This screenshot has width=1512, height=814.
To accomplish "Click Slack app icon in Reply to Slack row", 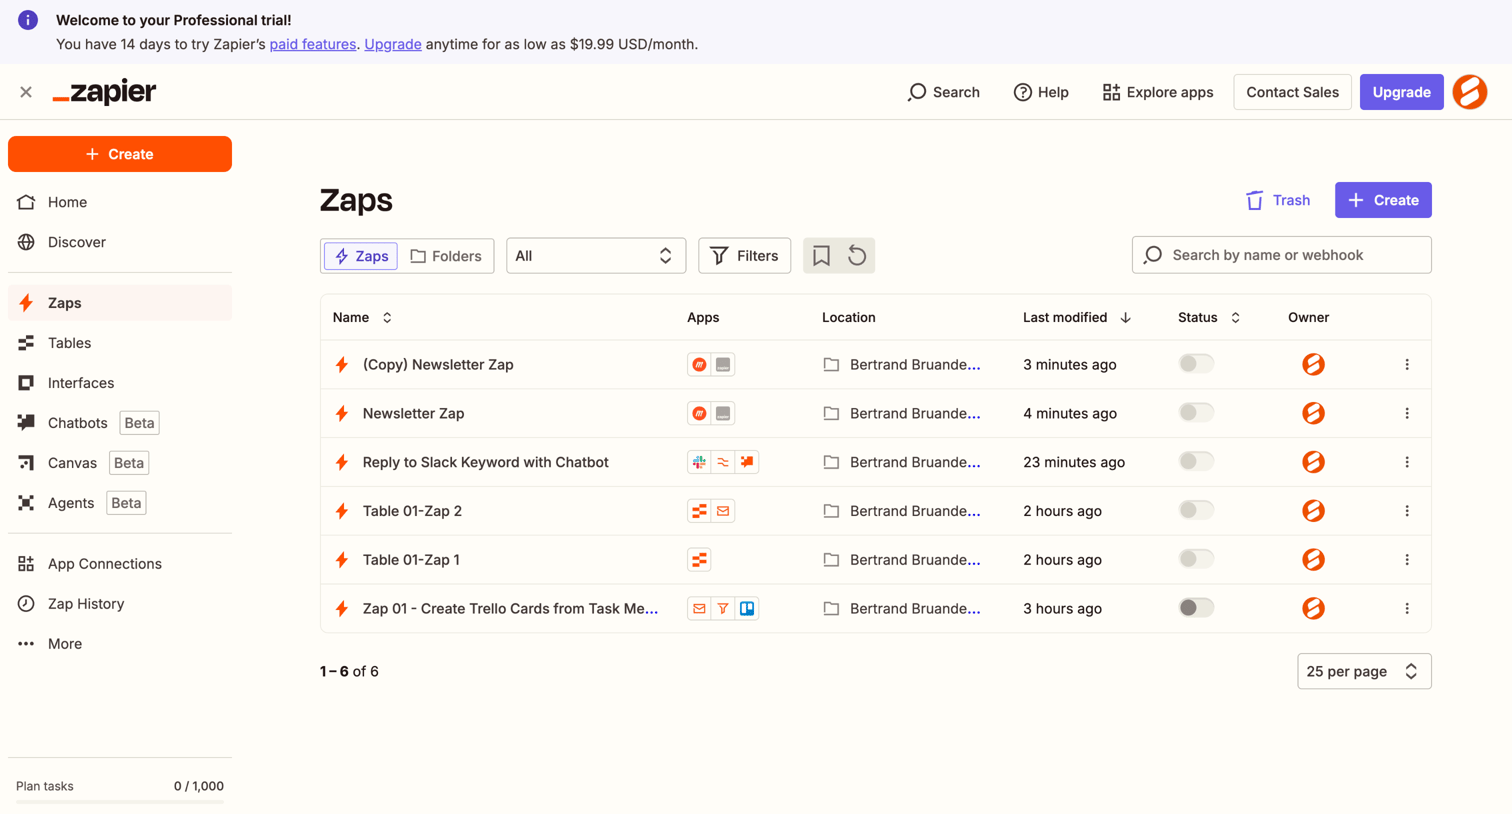I will click(699, 462).
